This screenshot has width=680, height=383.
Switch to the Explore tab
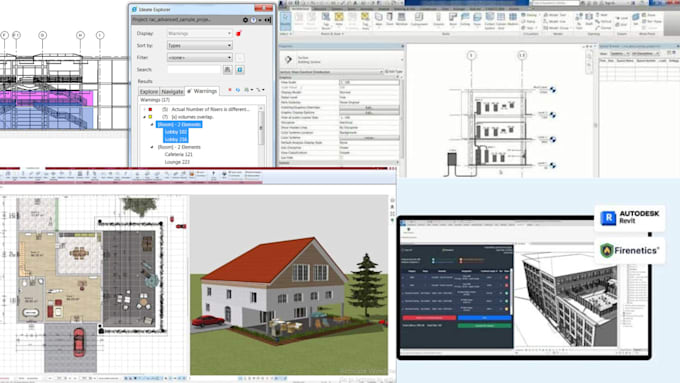[149, 92]
